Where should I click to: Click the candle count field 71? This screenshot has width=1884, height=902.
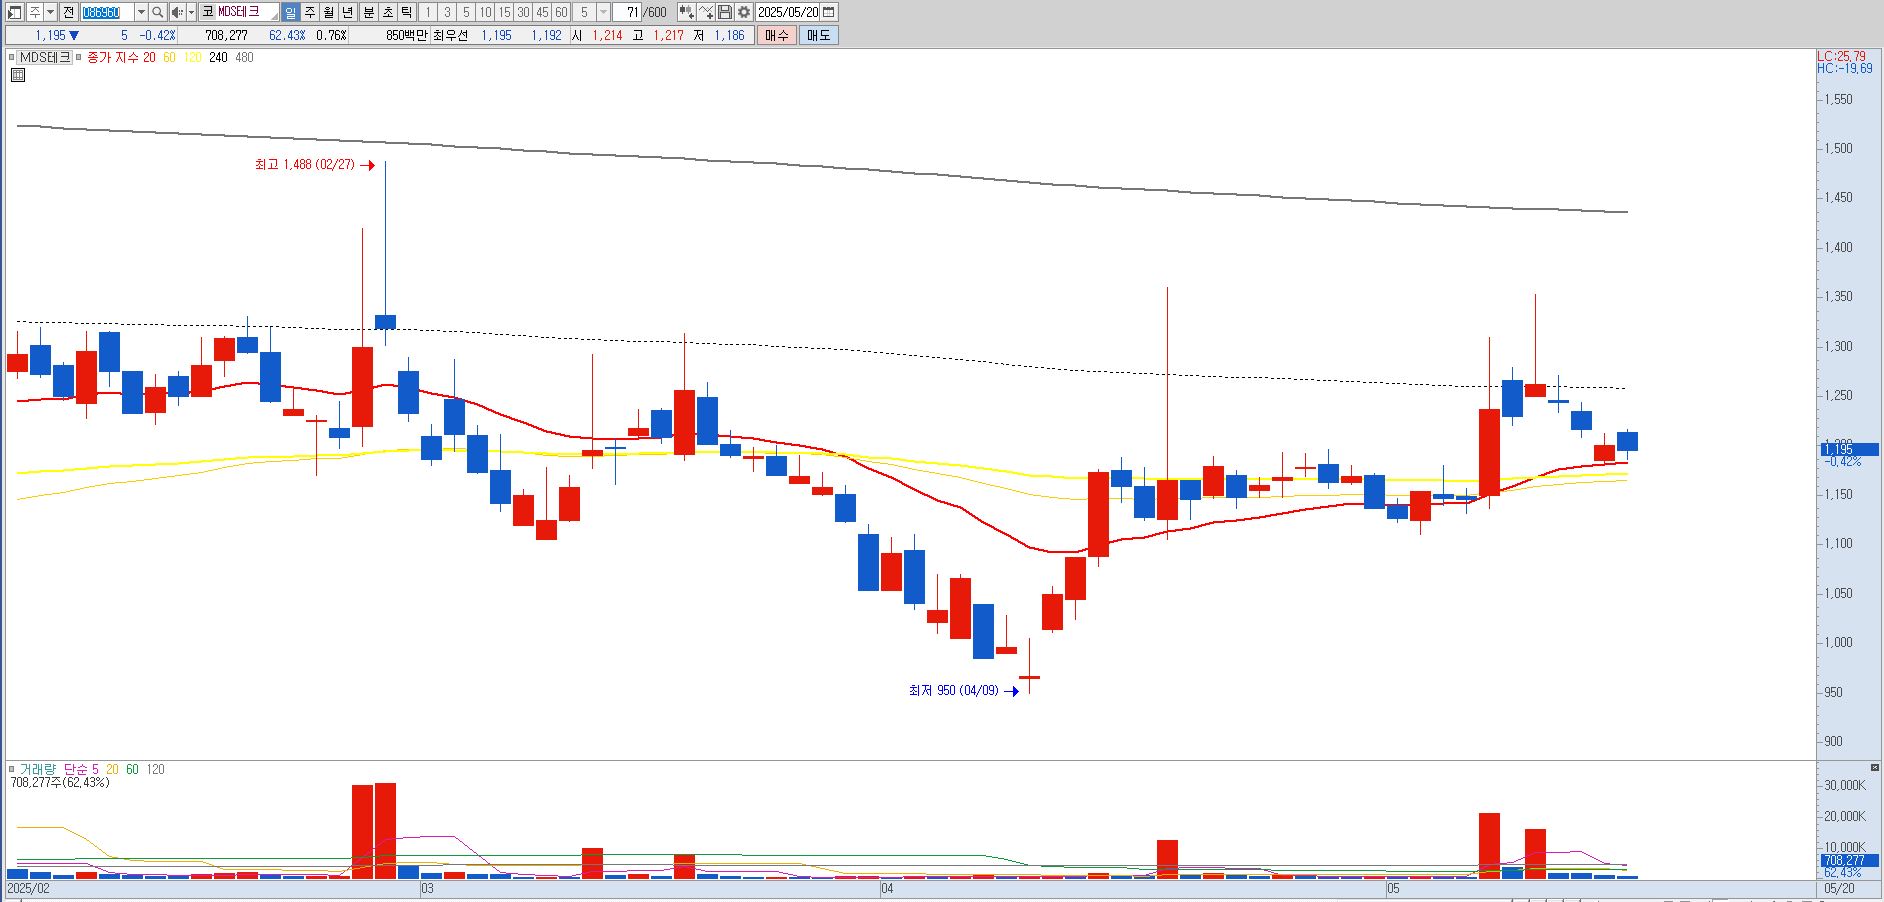(627, 12)
